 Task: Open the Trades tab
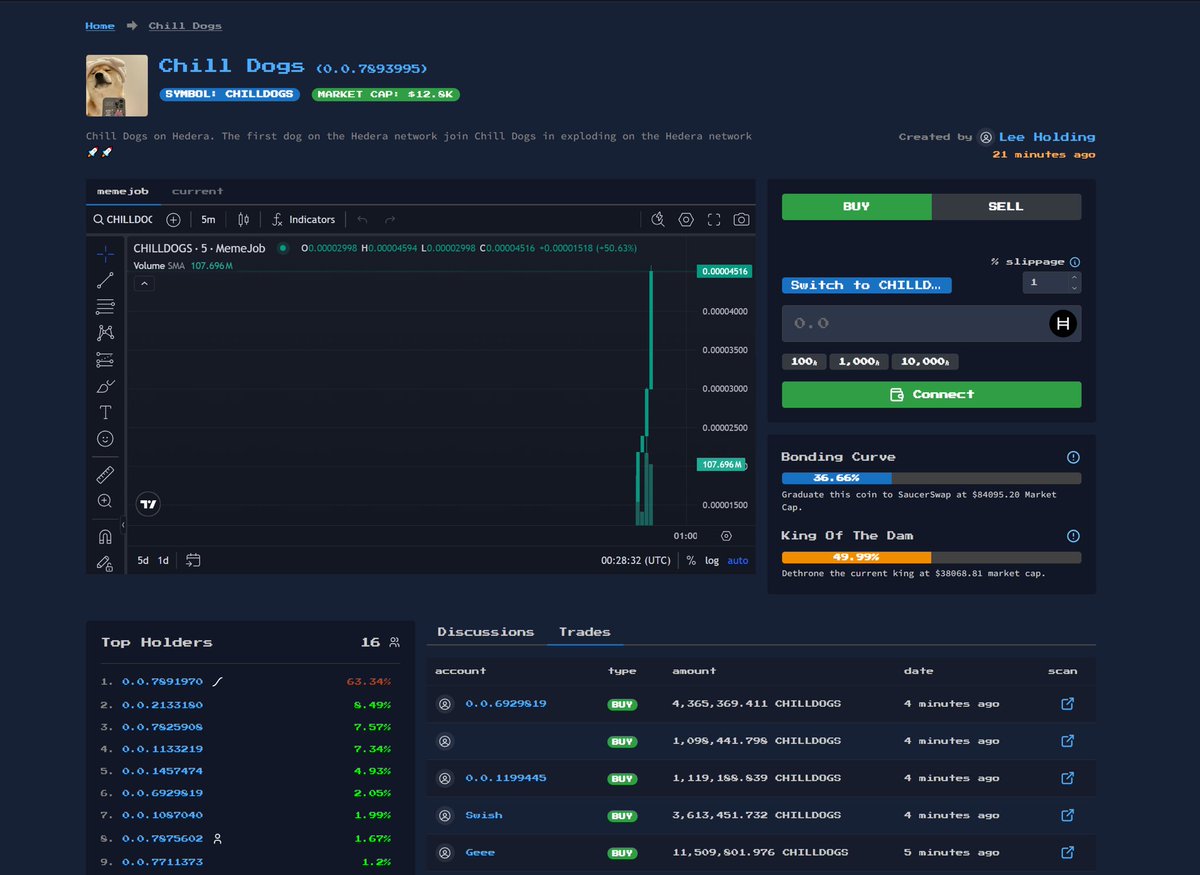click(x=585, y=632)
